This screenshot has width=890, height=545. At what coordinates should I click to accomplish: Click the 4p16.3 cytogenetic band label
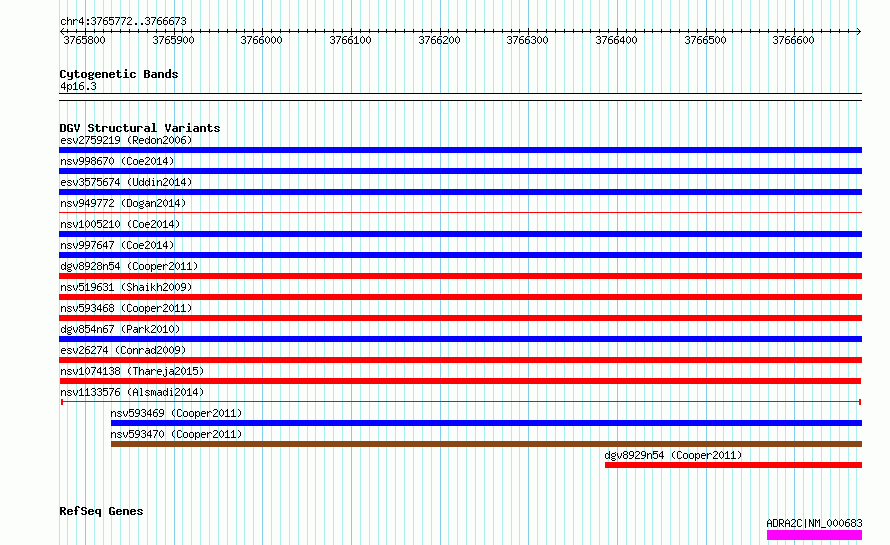coord(78,86)
